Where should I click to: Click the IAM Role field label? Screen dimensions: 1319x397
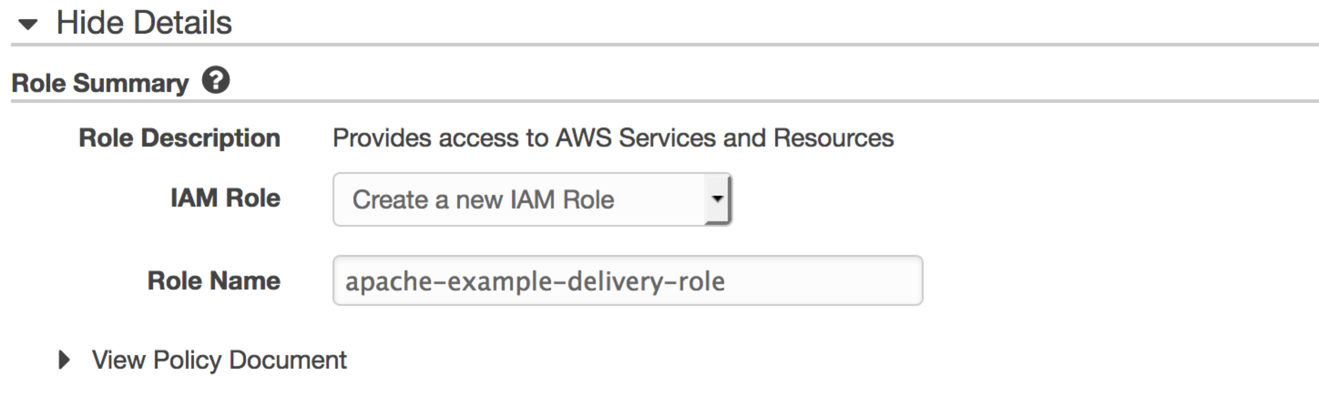225,198
